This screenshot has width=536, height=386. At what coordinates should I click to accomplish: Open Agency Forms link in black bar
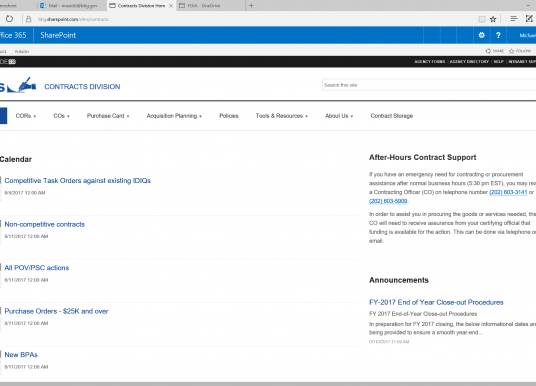(430, 62)
